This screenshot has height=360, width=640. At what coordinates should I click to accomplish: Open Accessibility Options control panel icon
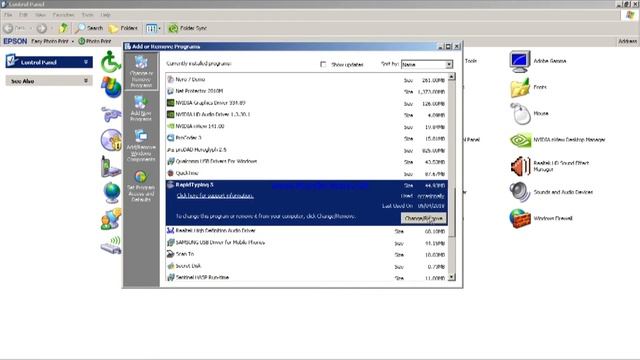coord(111,61)
